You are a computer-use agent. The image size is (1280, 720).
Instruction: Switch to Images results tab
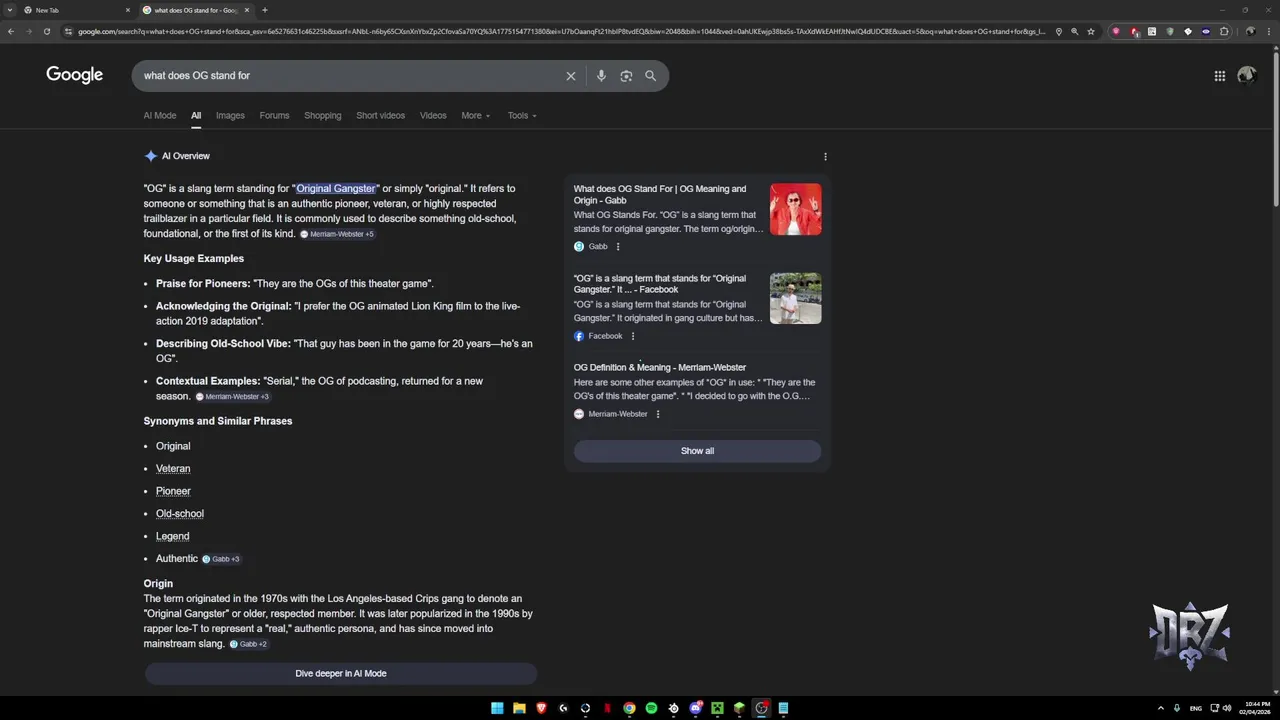(x=230, y=115)
